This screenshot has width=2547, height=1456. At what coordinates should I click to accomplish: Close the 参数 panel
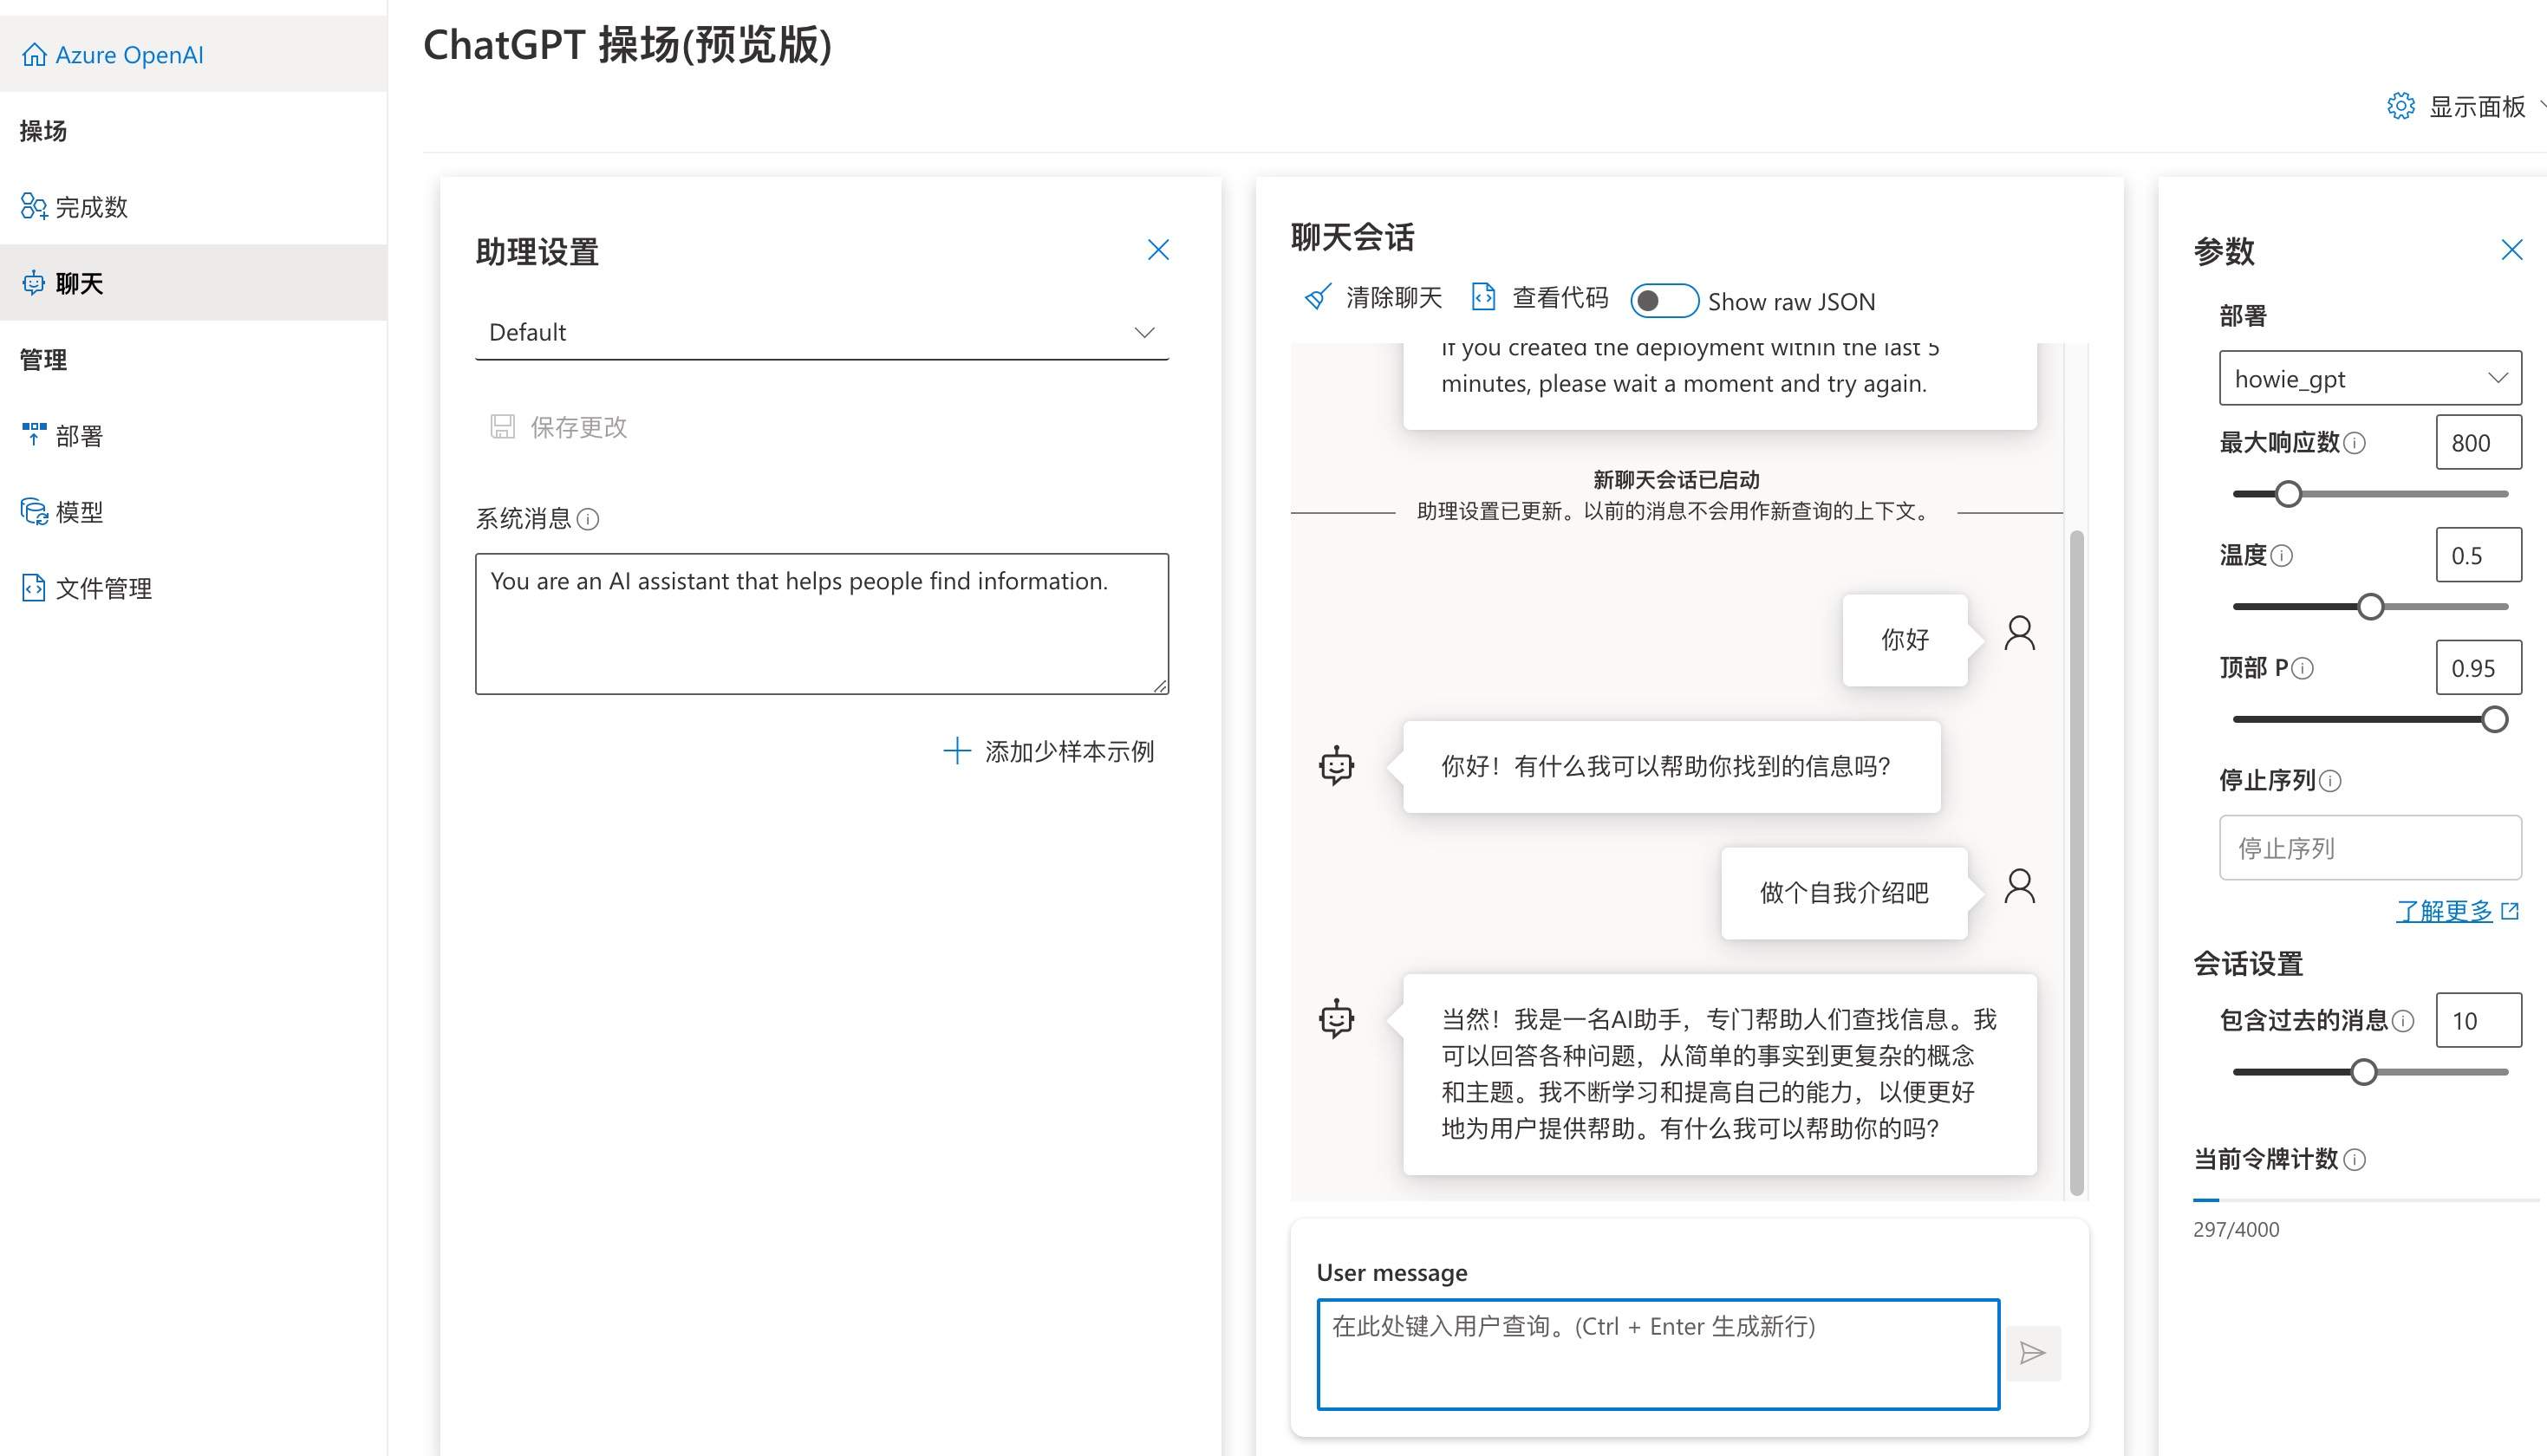2511,249
